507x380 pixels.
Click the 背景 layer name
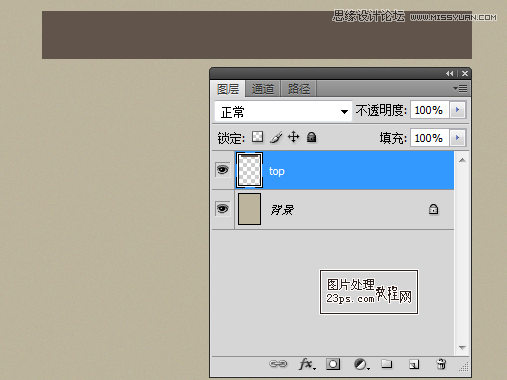[282, 210]
